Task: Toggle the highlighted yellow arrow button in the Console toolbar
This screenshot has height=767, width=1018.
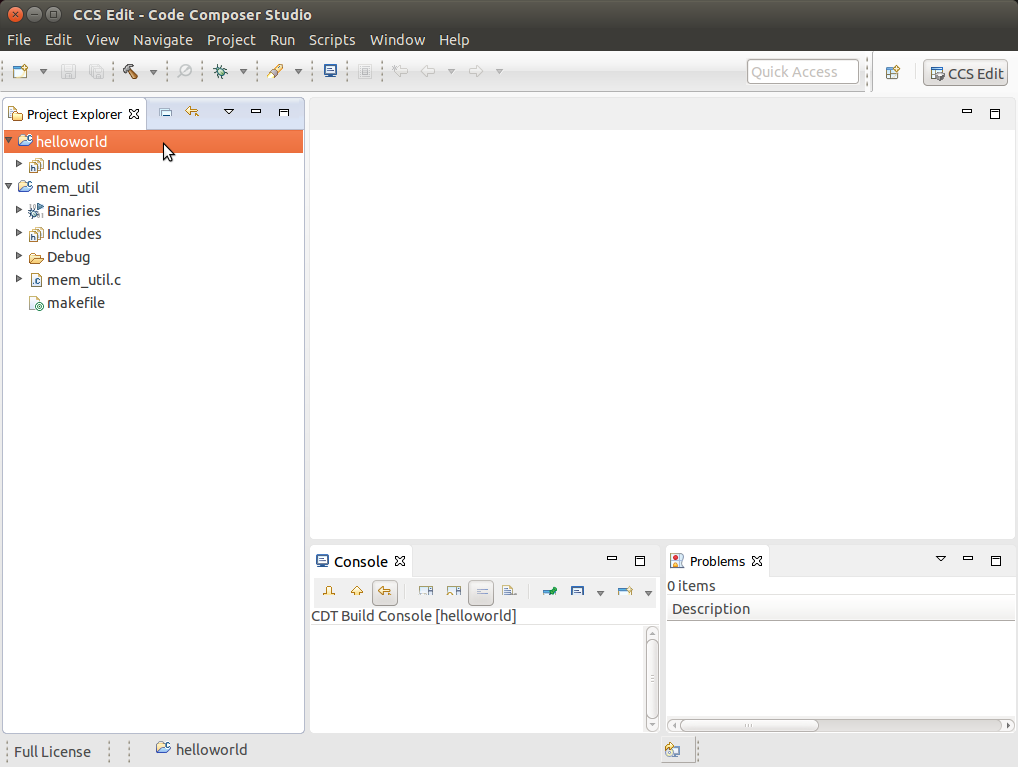Action: (x=384, y=591)
